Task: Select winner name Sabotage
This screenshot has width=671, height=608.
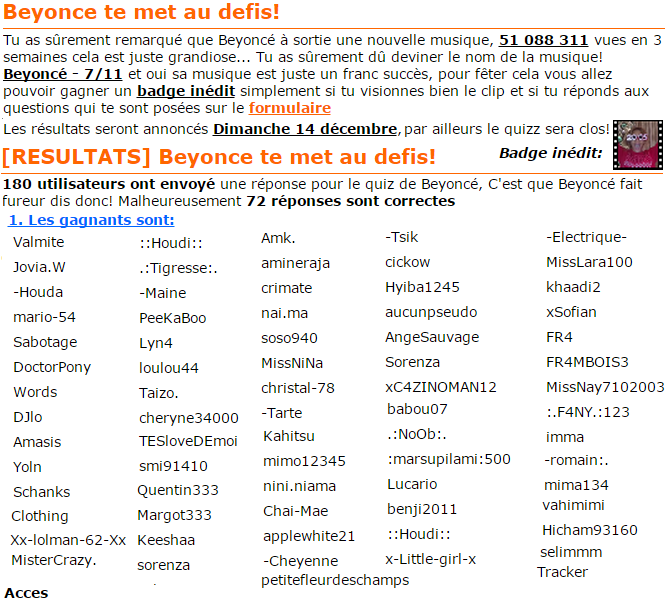Action: coord(45,342)
